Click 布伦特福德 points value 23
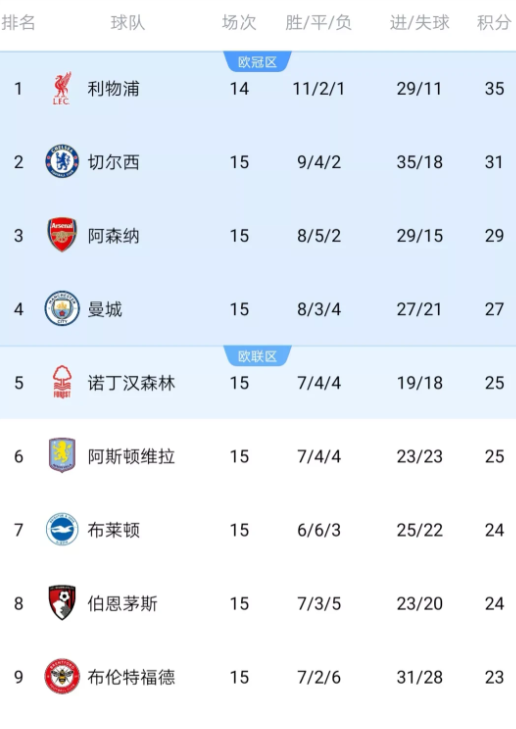 [x=494, y=677]
